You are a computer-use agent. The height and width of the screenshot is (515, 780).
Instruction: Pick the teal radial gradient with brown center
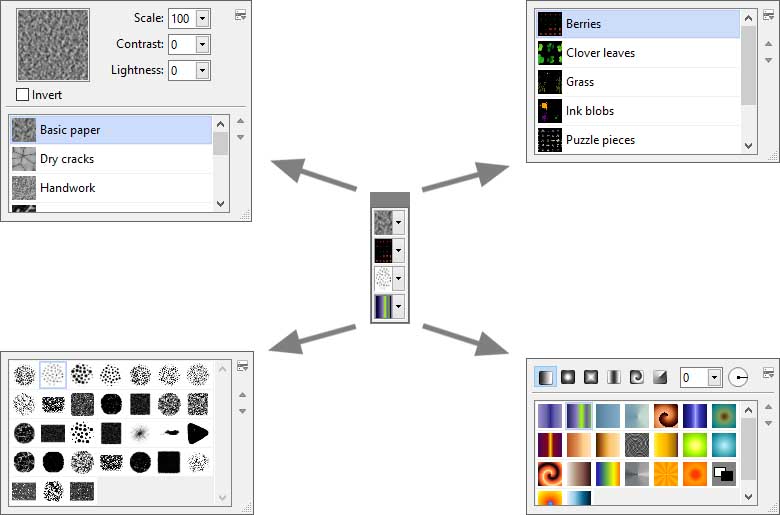[x=724, y=416]
